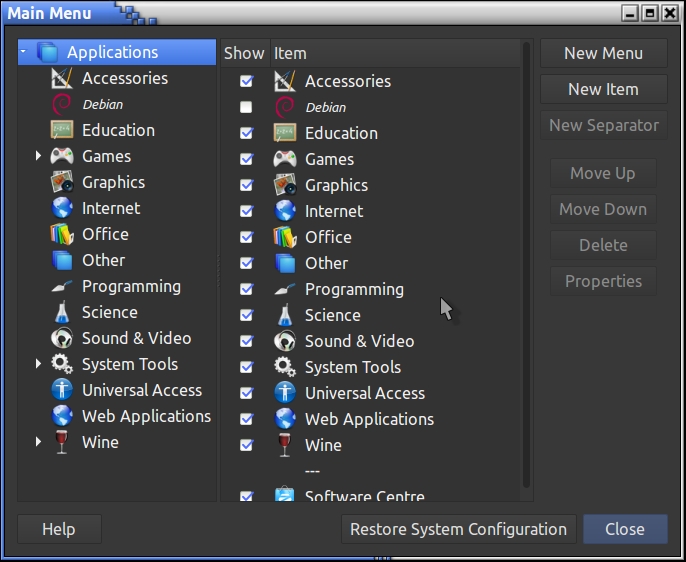Screen dimensions: 686x562
Task: Click the Internet globe icon in Item list
Action: pyautogui.click(x=285, y=211)
